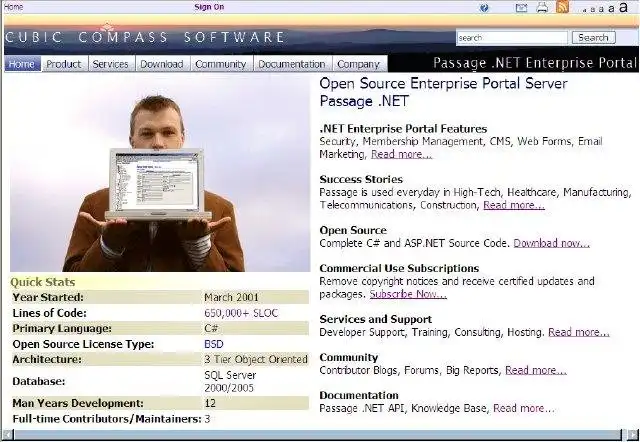Click the 650,000+ SLOC value
The image size is (640, 442).
click(x=241, y=313)
